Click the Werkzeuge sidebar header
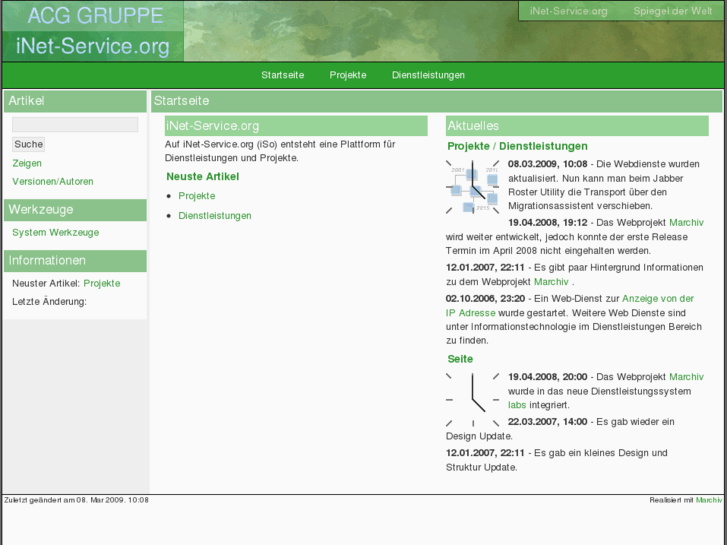Image resolution: width=727 pixels, height=545 pixels. [75, 210]
